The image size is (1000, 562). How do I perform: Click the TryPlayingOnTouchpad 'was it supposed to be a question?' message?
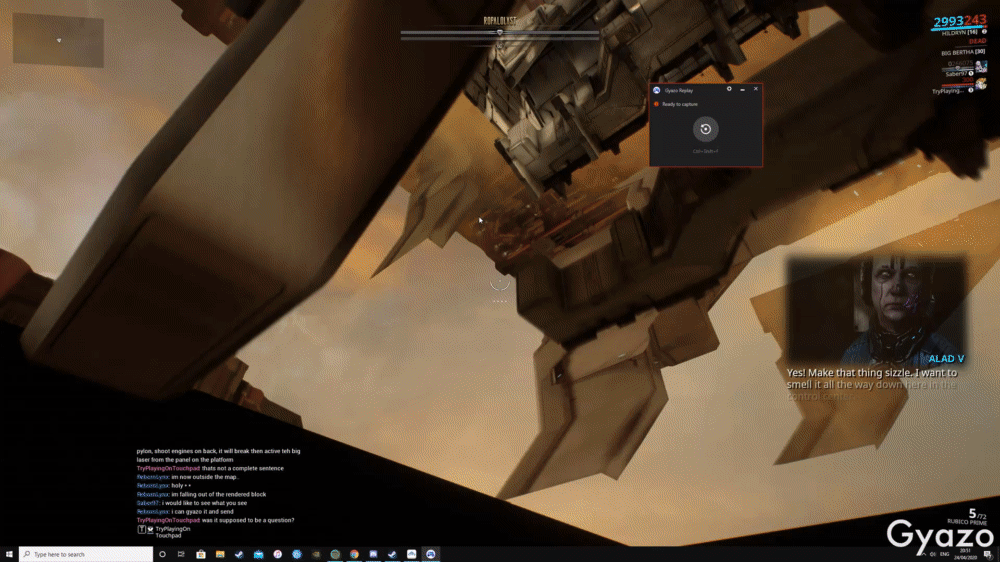[216, 520]
